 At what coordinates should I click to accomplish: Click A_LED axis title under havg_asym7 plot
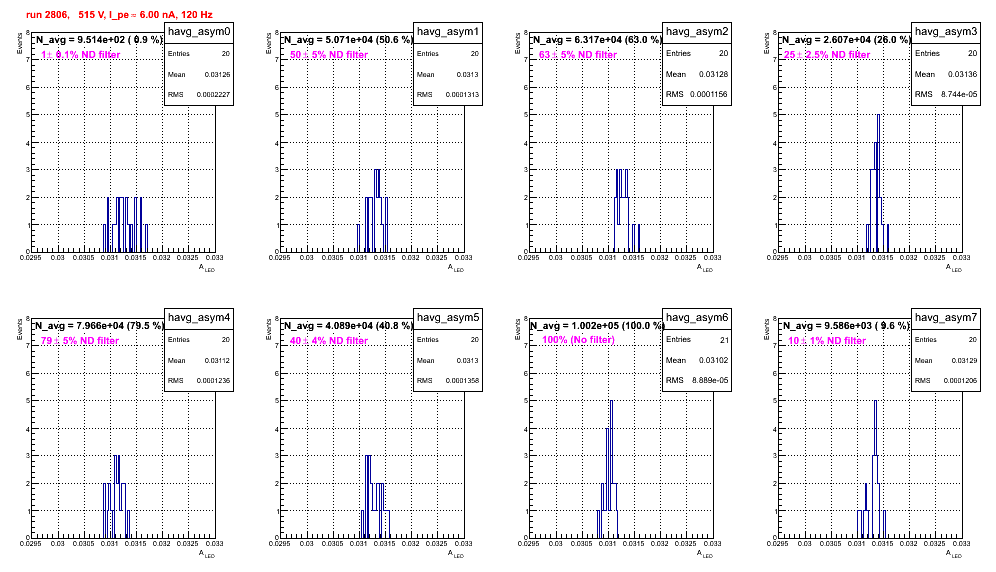click(954, 555)
